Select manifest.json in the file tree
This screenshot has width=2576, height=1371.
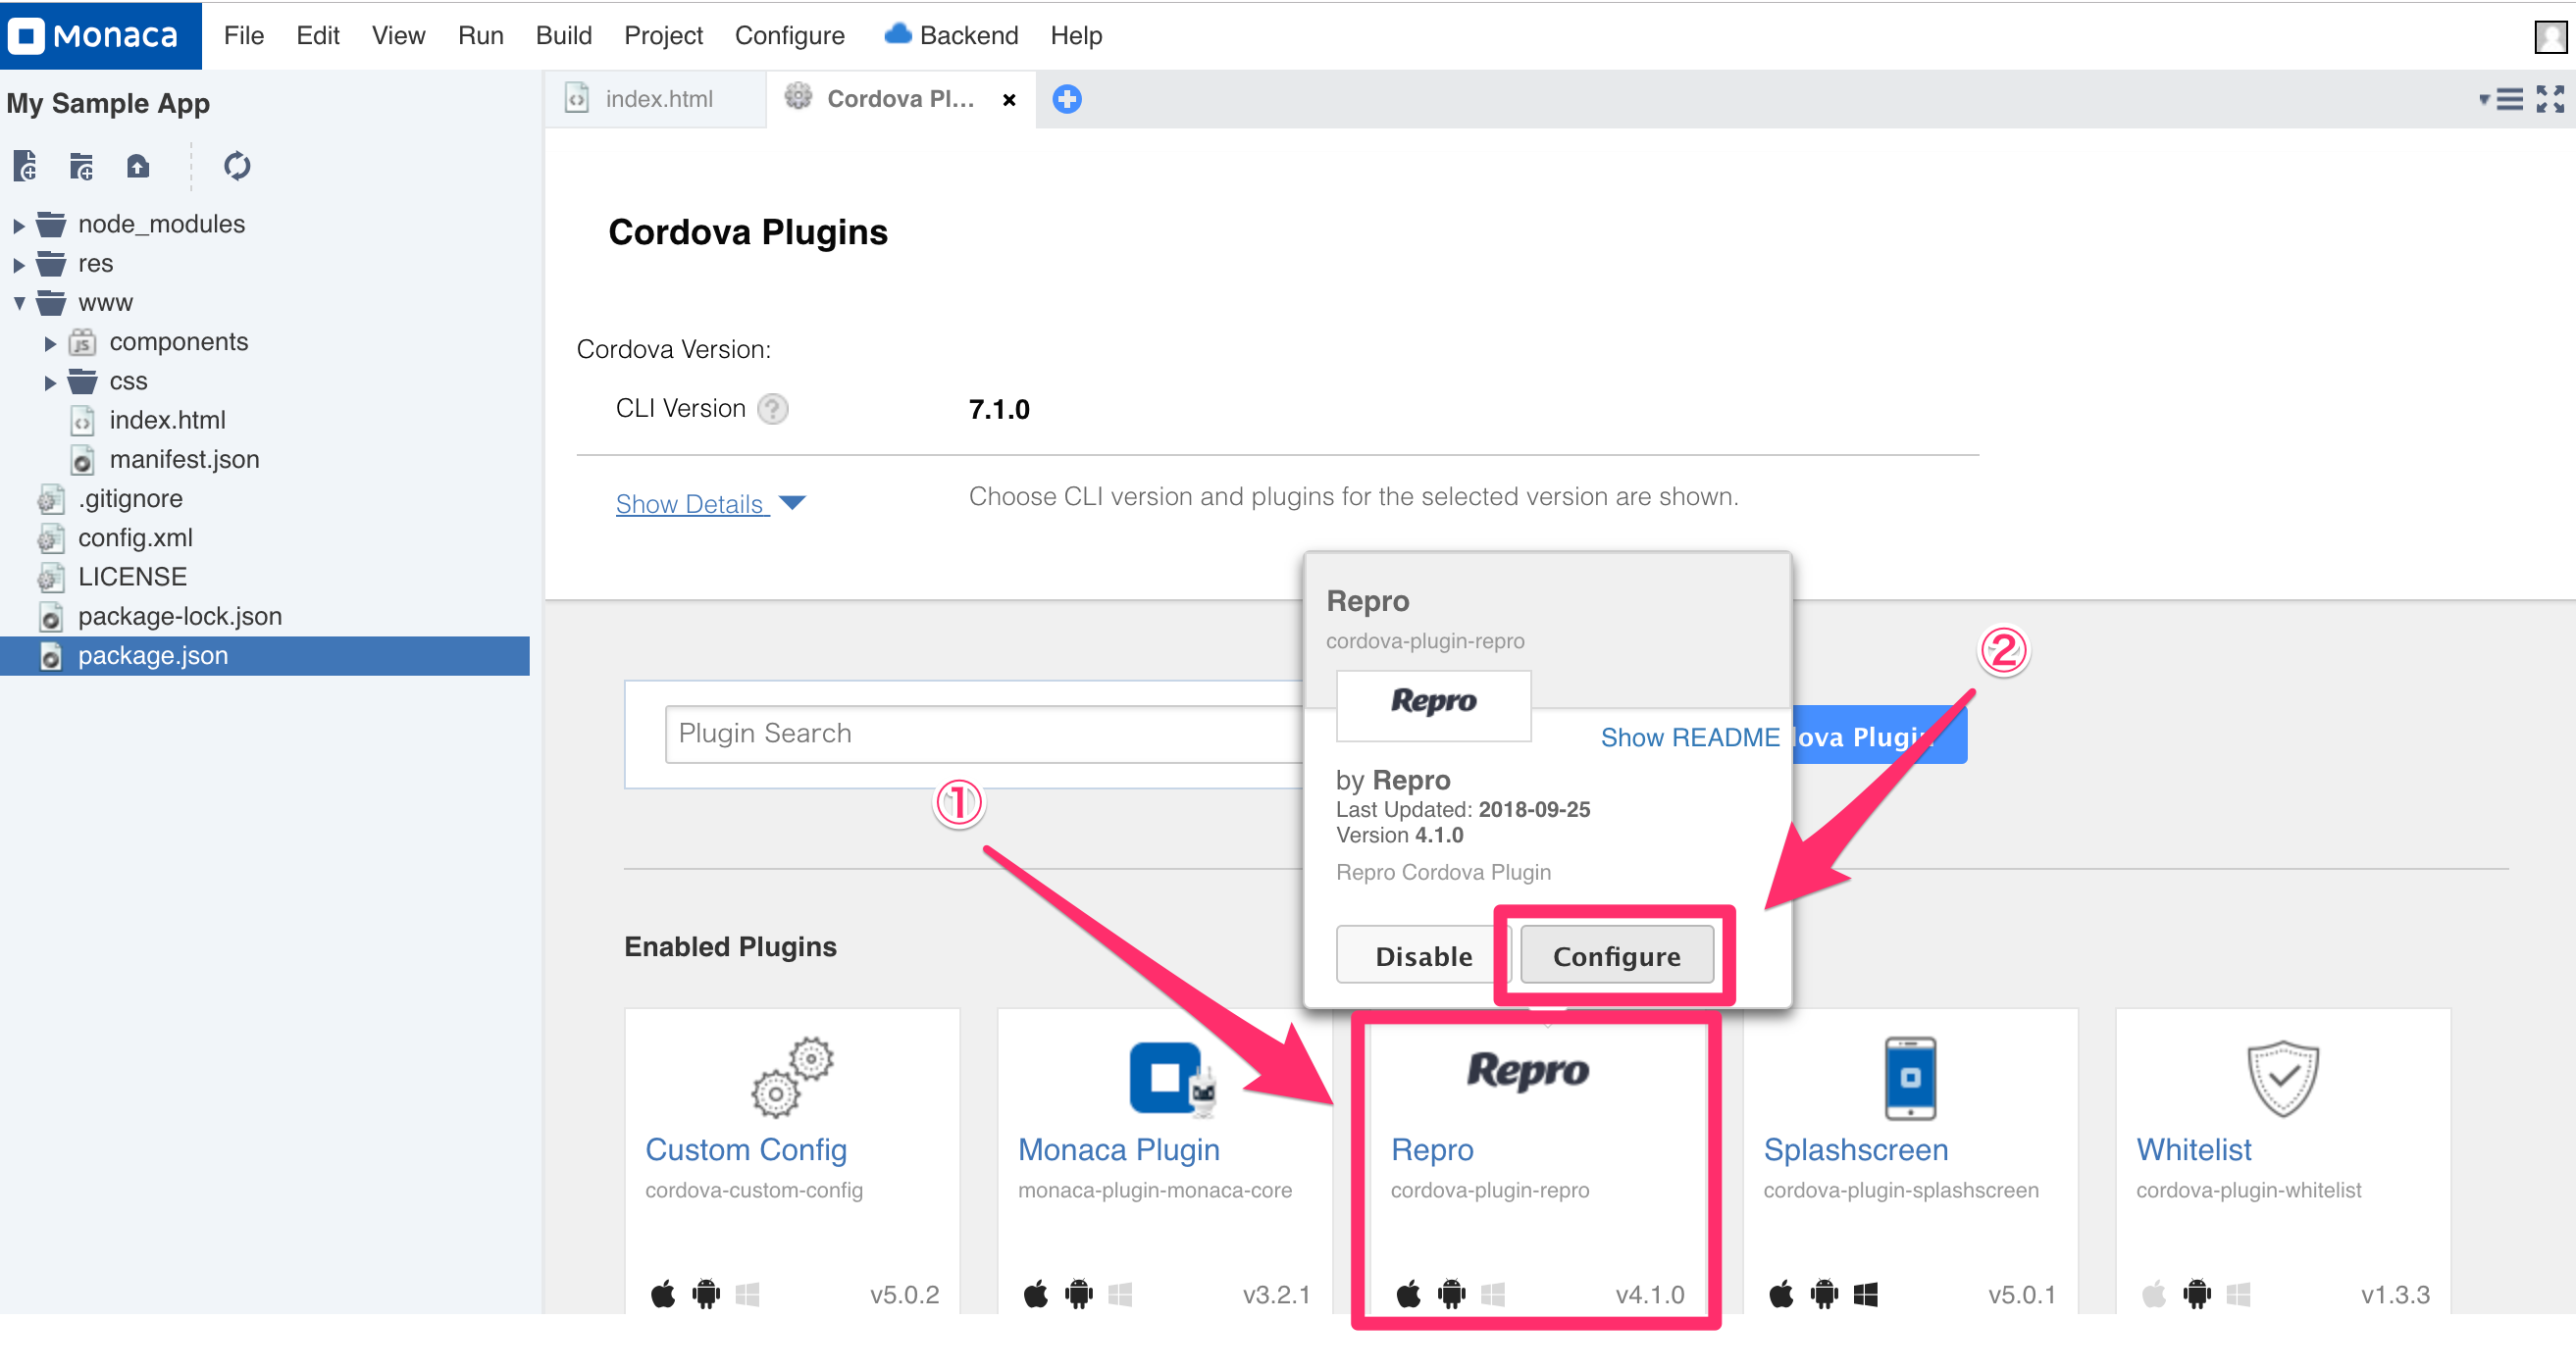pyautogui.click(x=184, y=460)
